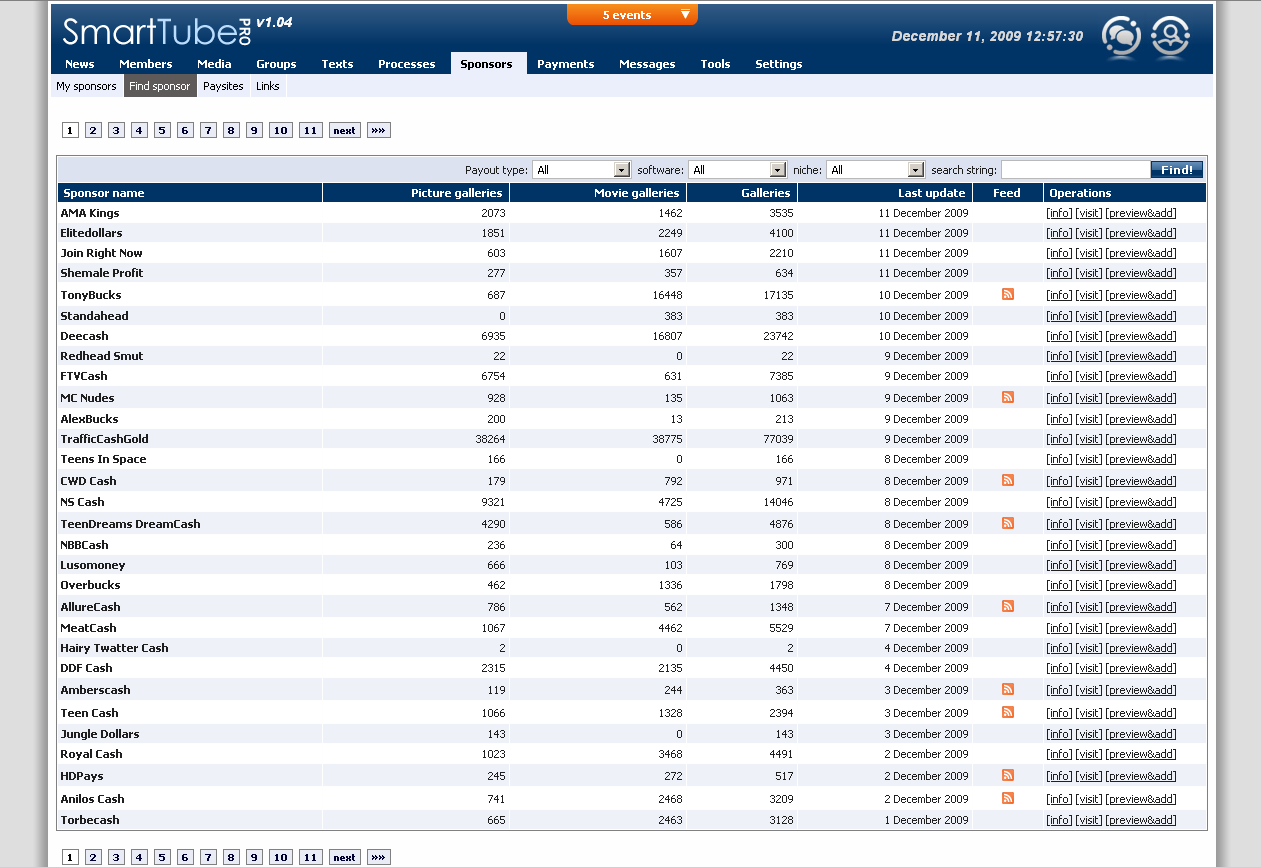Click the support chat icon in header
Viewport: 1261px width, 868px height.
point(1122,37)
